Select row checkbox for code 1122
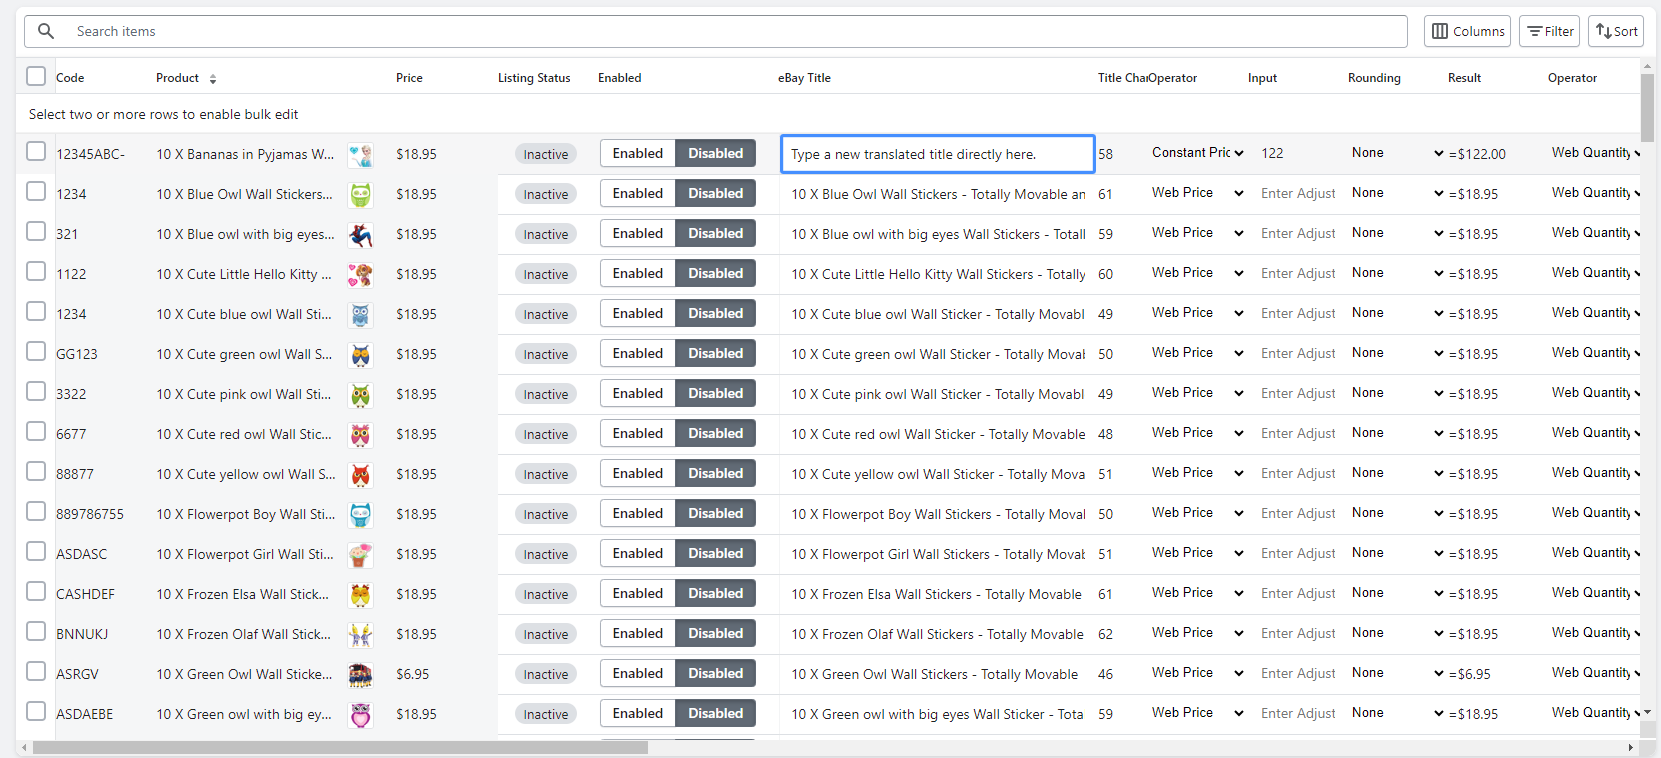 tap(36, 271)
